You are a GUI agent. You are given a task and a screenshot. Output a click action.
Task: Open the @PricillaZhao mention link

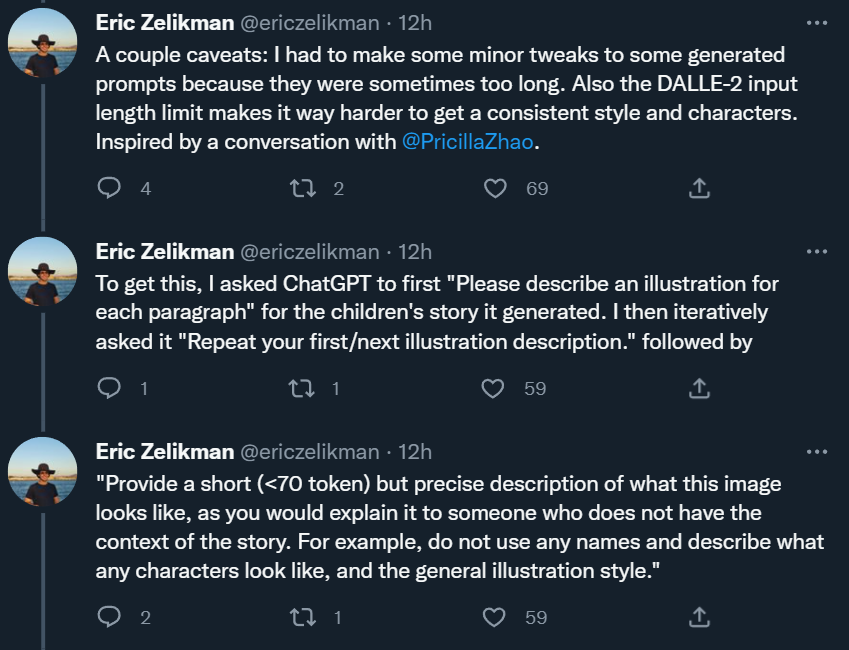point(469,142)
